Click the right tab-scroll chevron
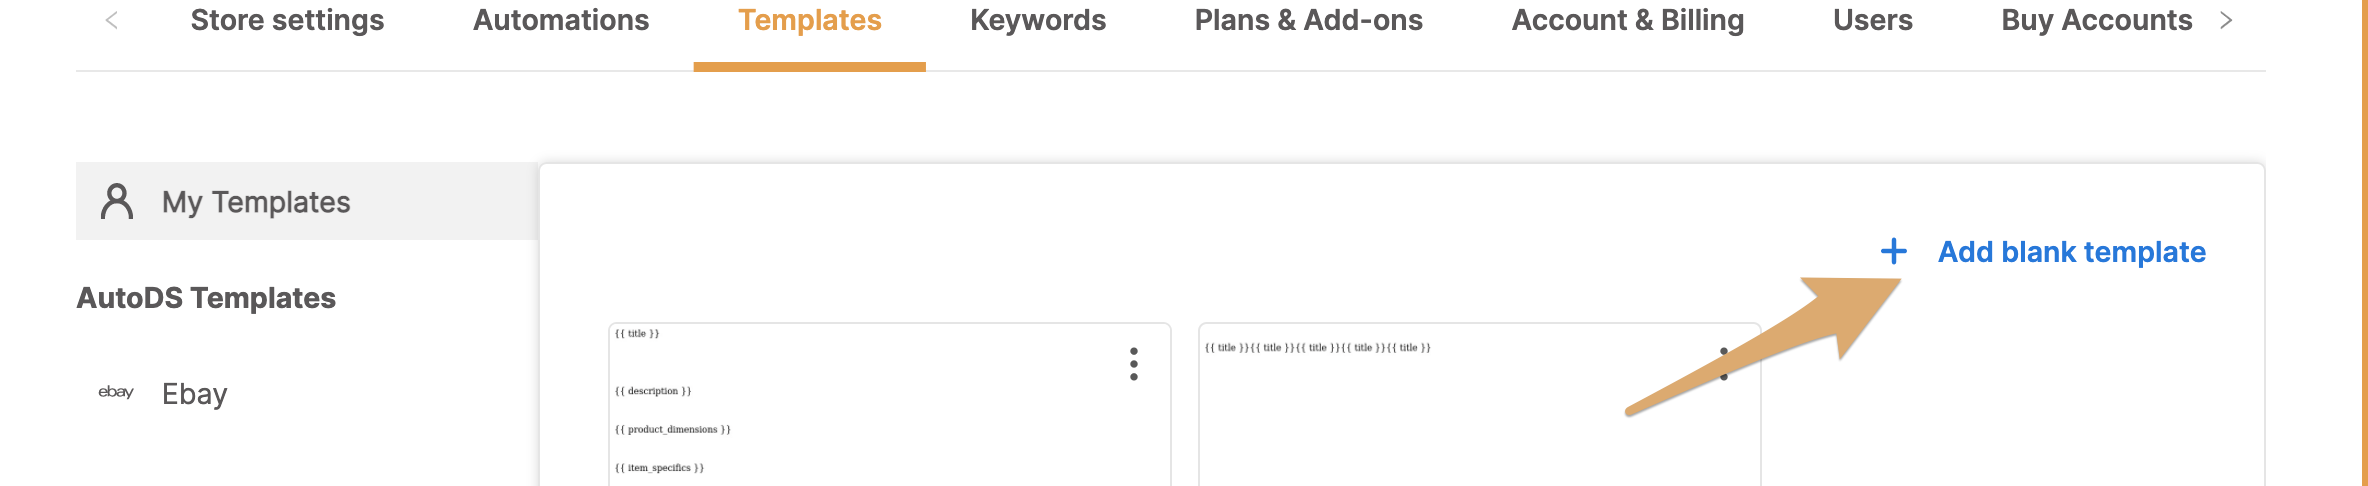2368x486 pixels. [2225, 20]
